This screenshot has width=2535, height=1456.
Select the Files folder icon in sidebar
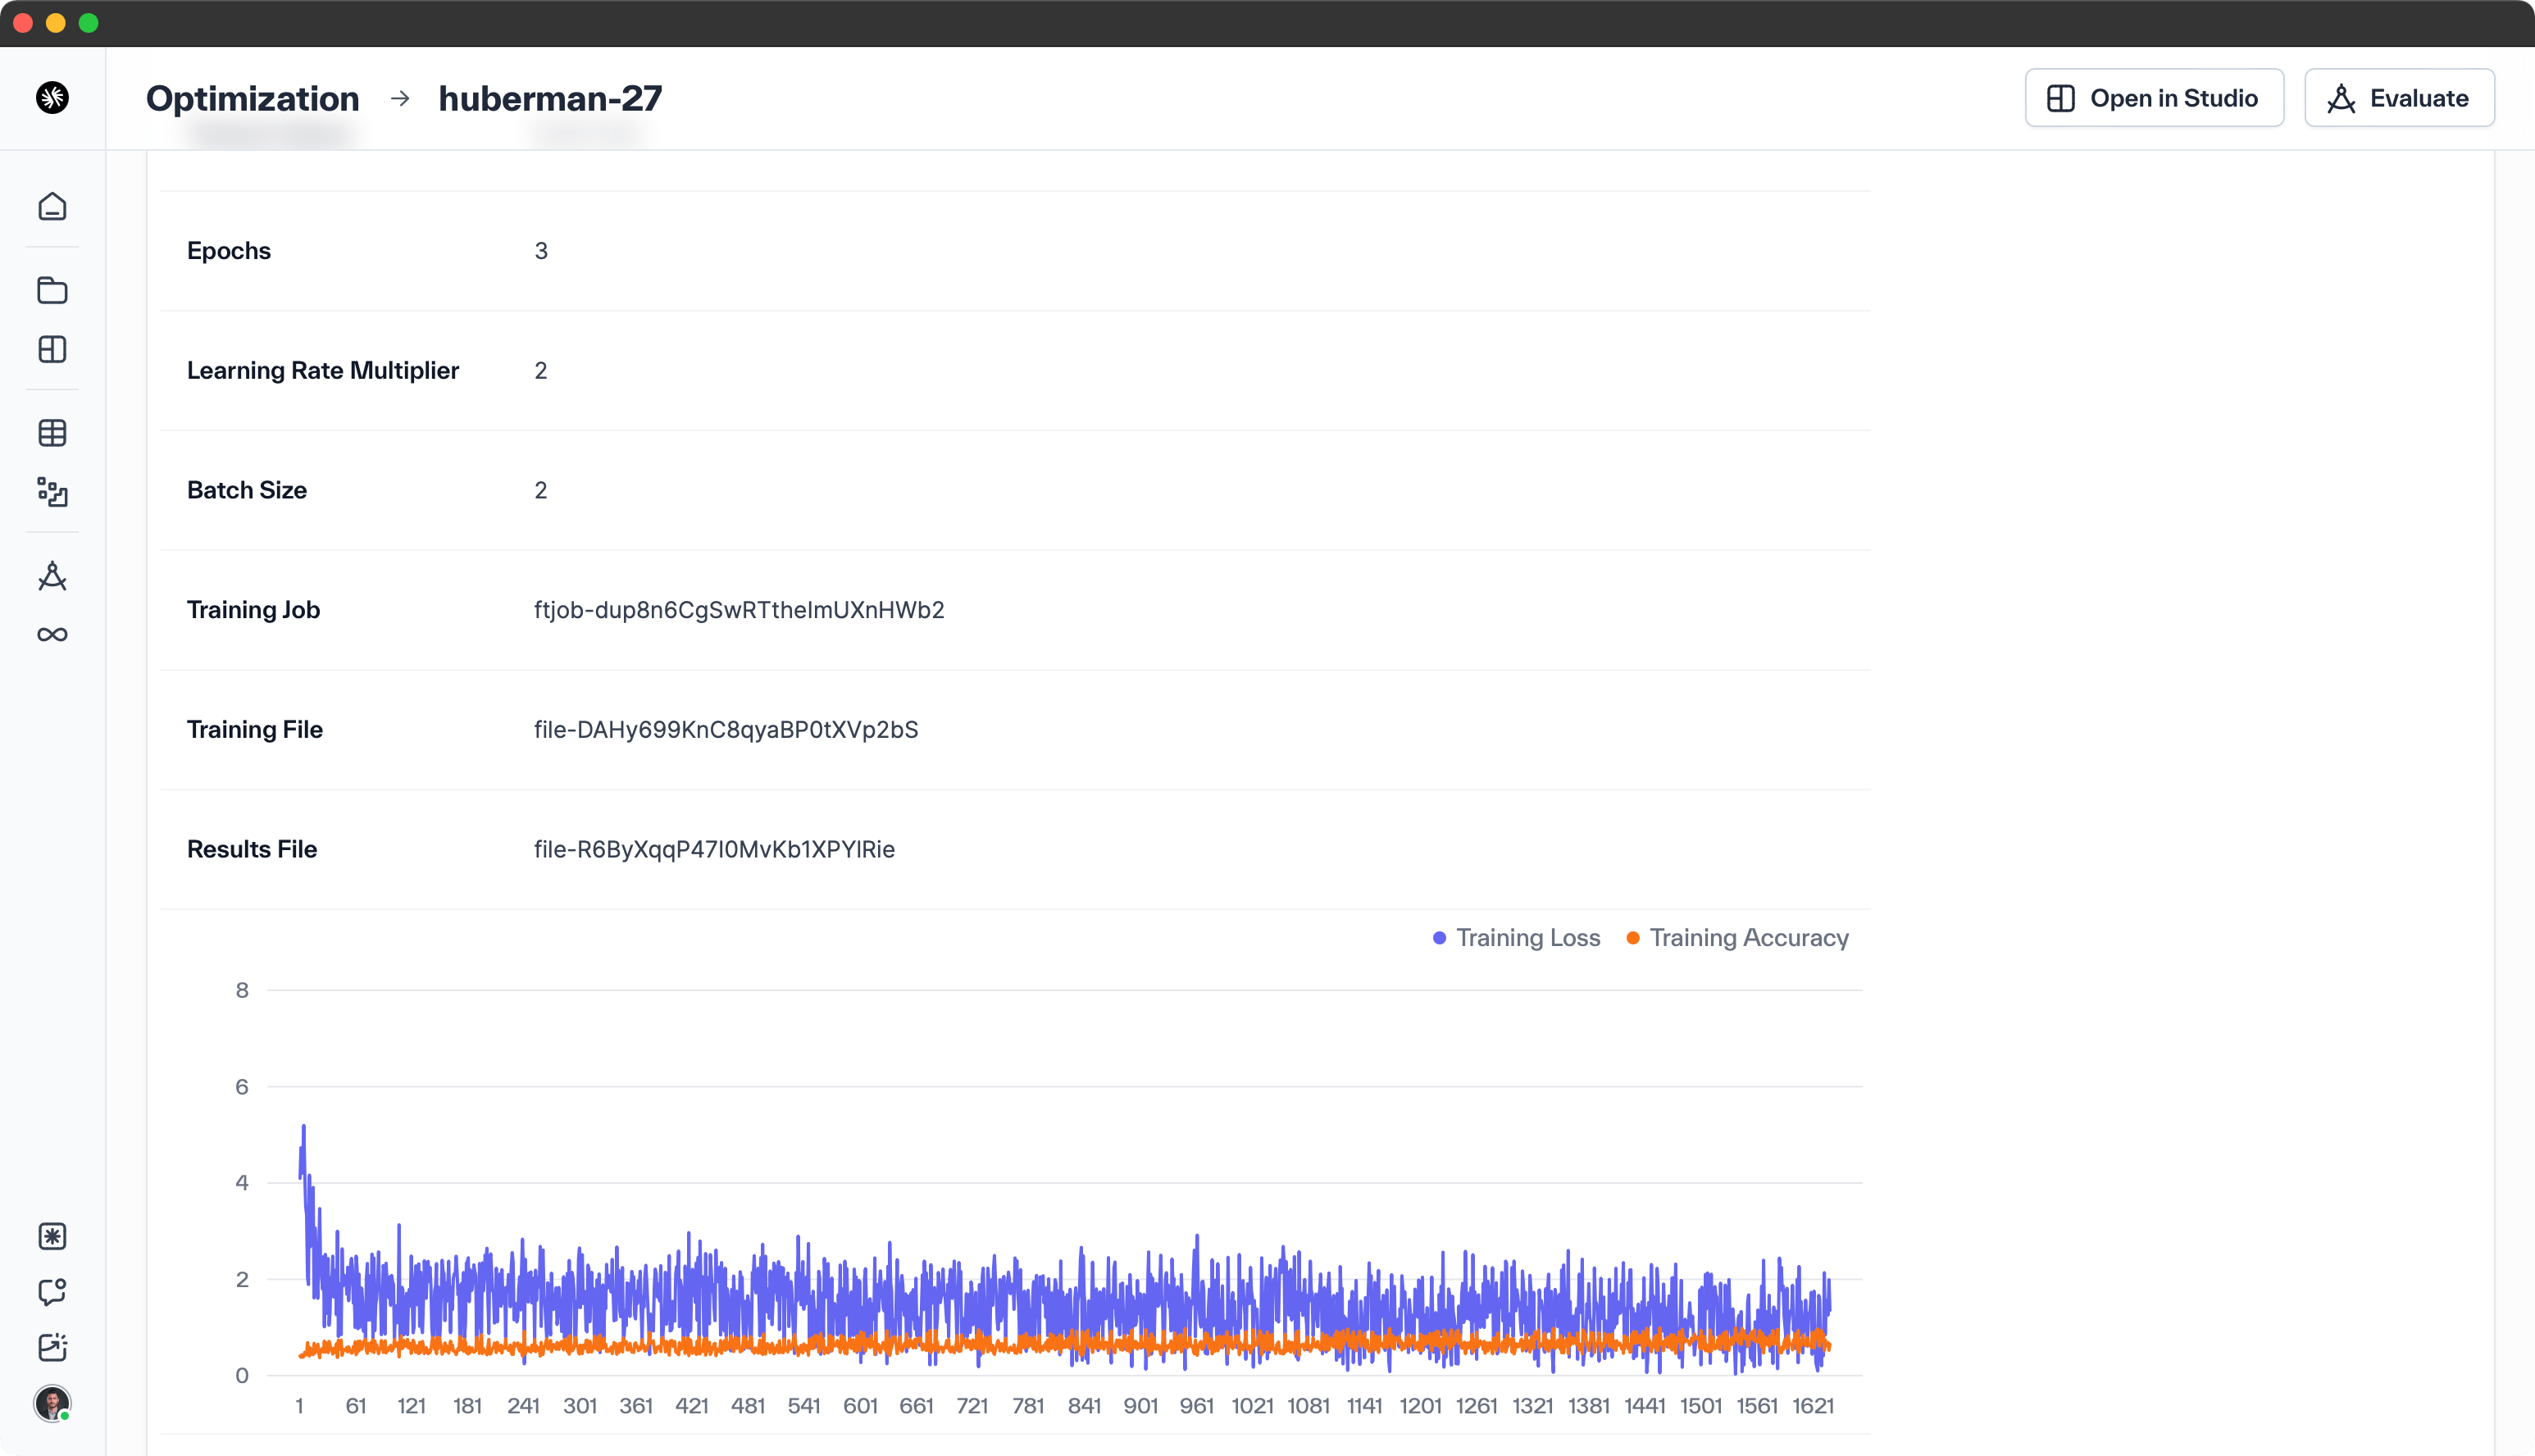pyautogui.click(x=52, y=291)
